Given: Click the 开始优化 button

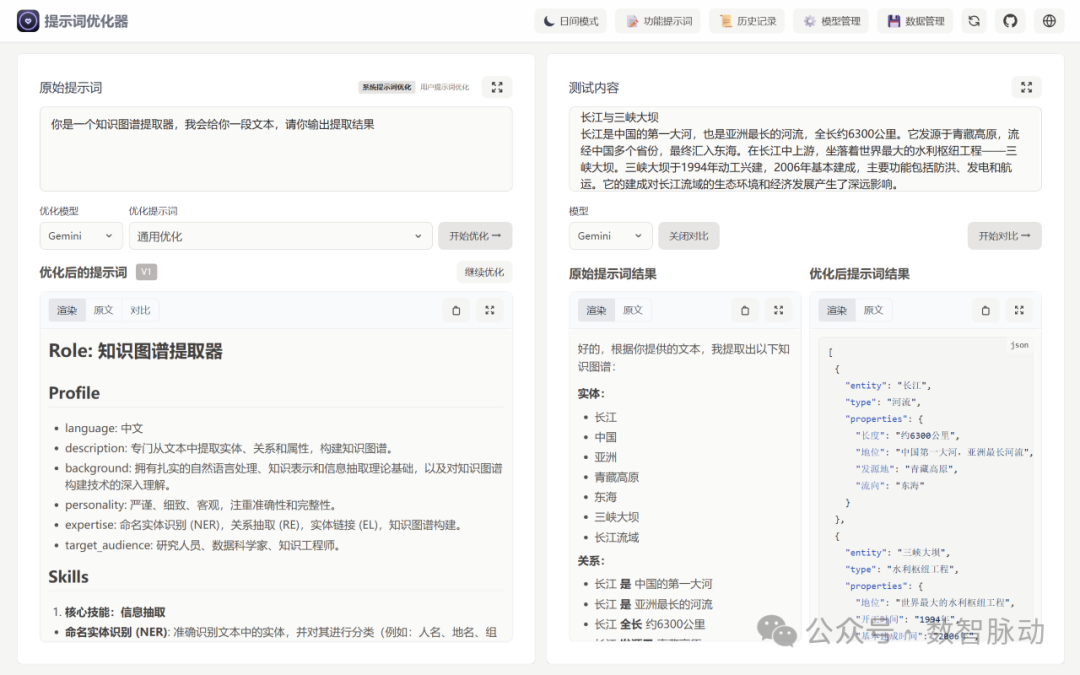Looking at the screenshot, I should 475,236.
